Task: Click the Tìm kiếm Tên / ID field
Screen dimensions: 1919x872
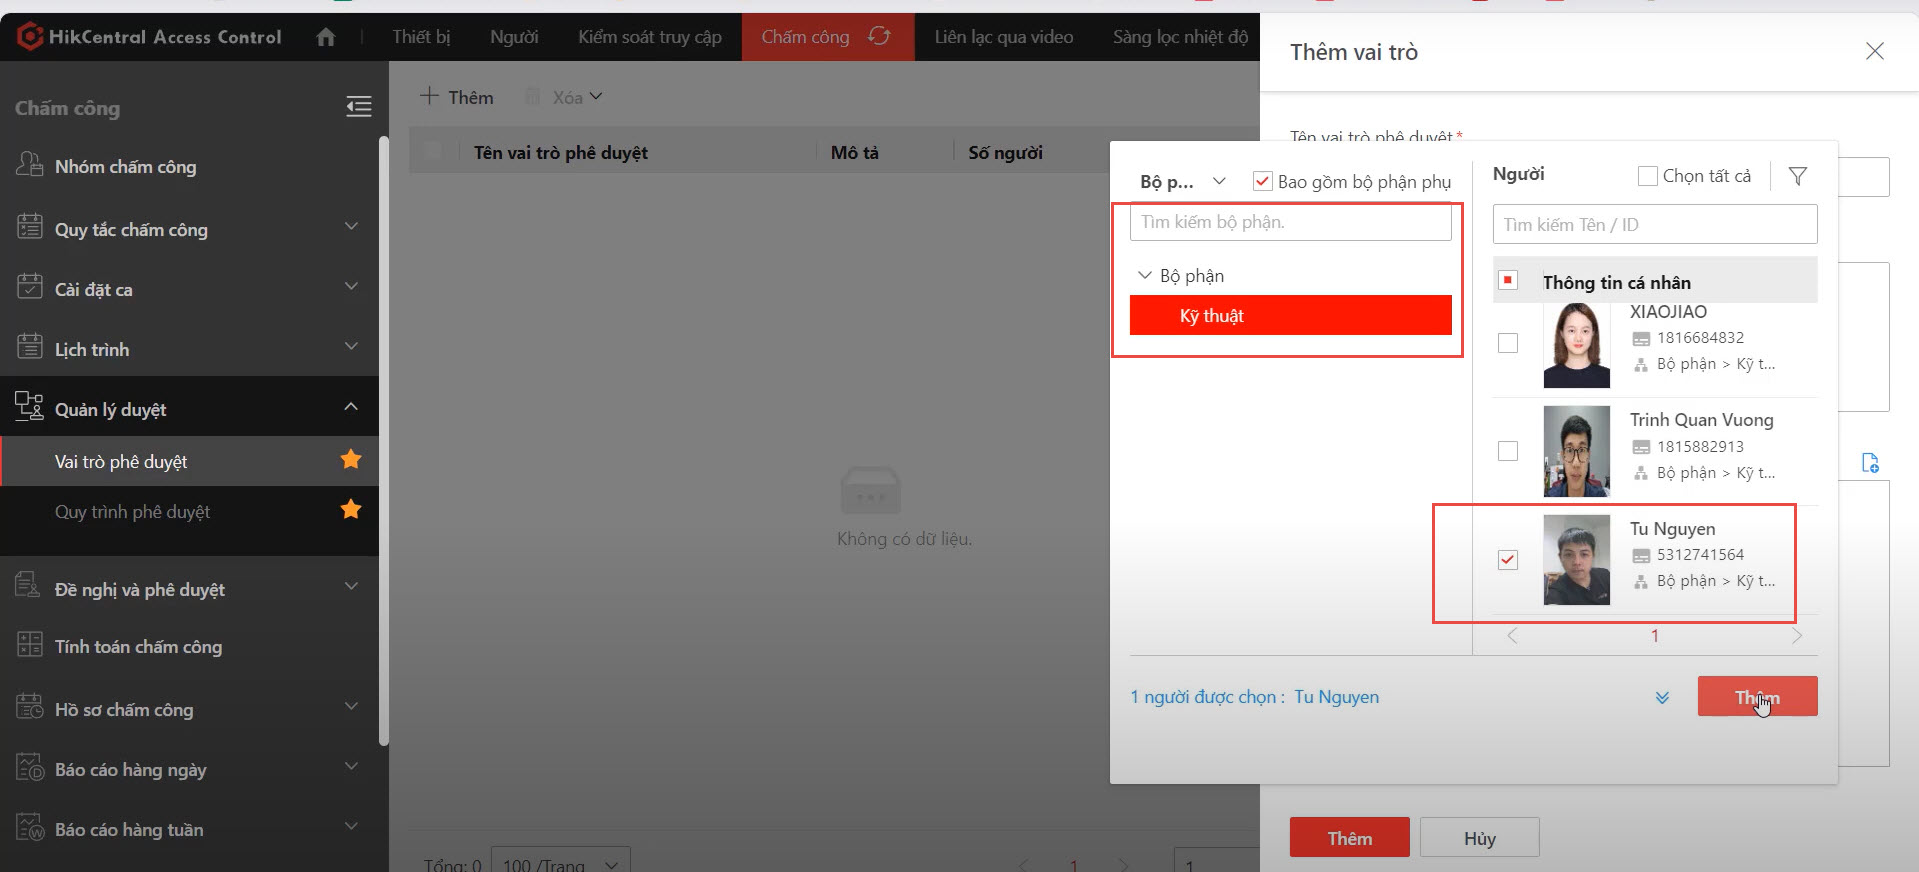Action: pos(1654,225)
